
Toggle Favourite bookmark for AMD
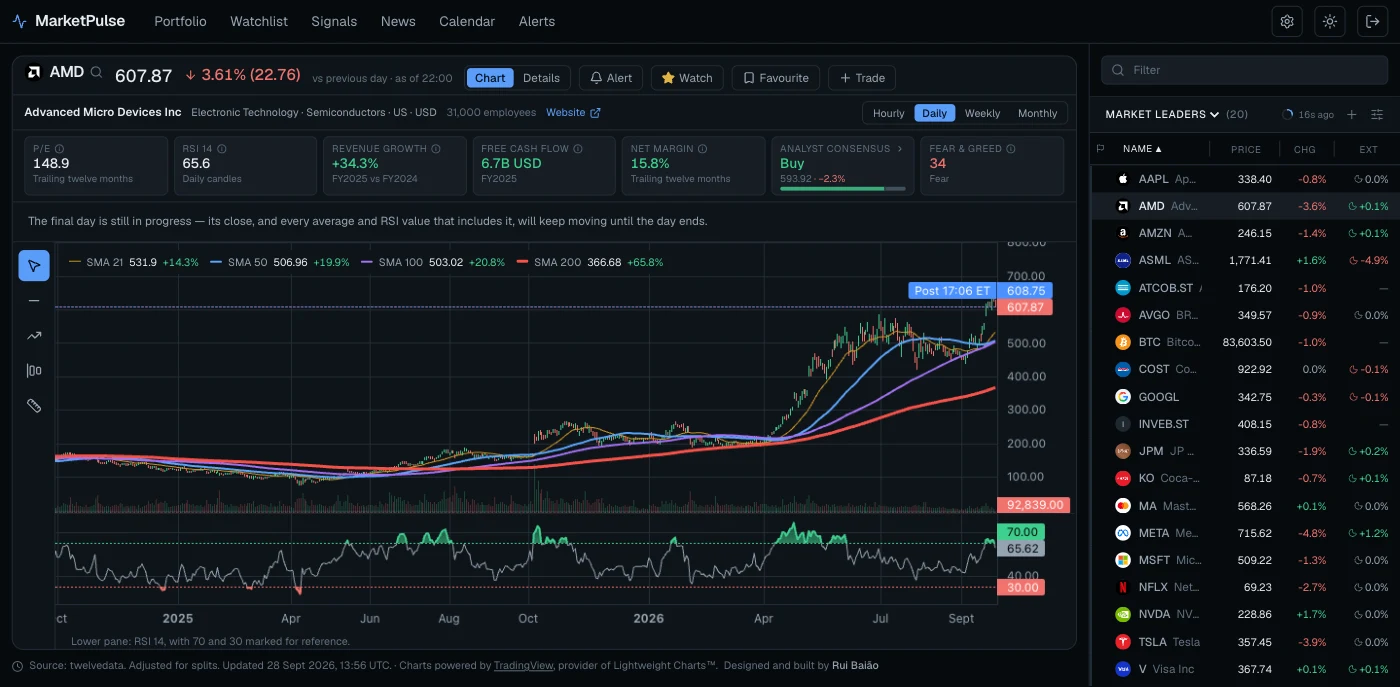pyautogui.click(x=776, y=78)
